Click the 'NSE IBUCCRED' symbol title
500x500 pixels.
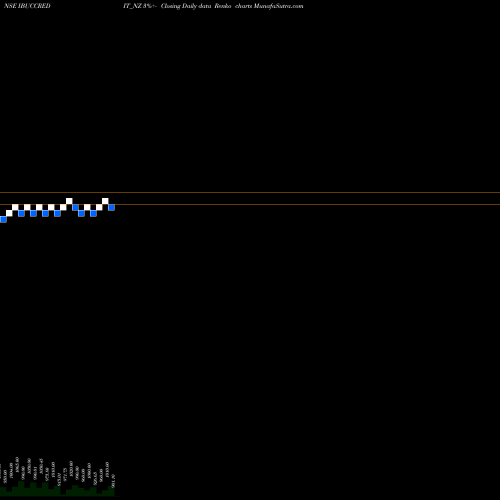pos(27,6)
